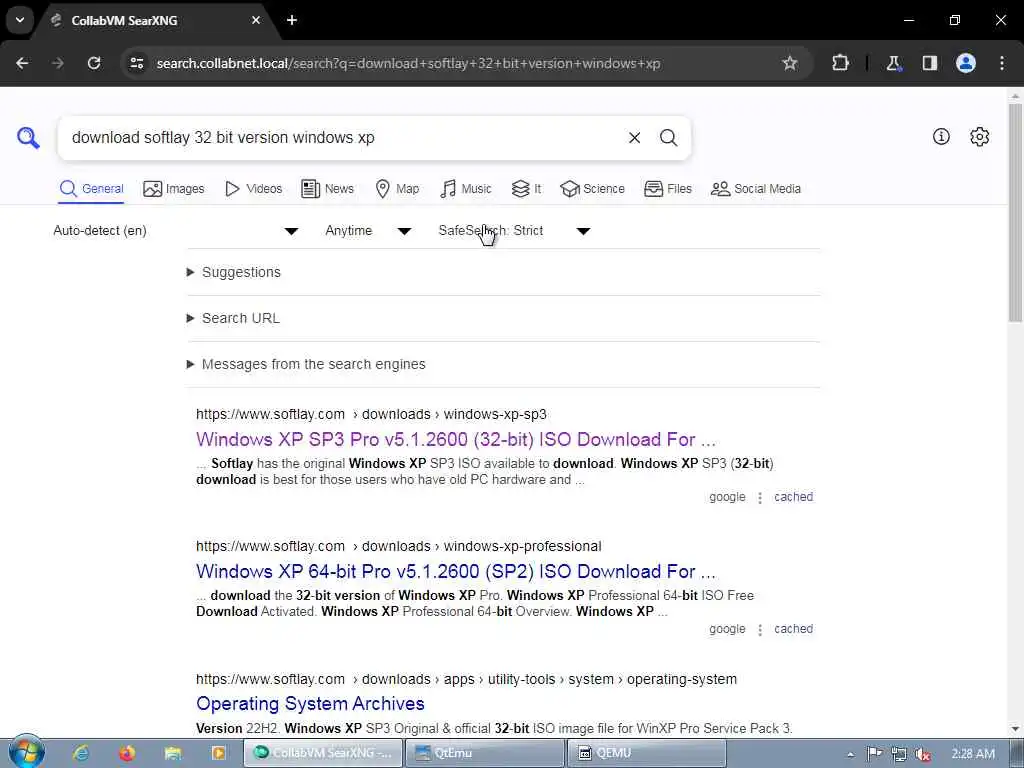Open the Windows Start button
1024x768 pixels.
[x=27, y=752]
